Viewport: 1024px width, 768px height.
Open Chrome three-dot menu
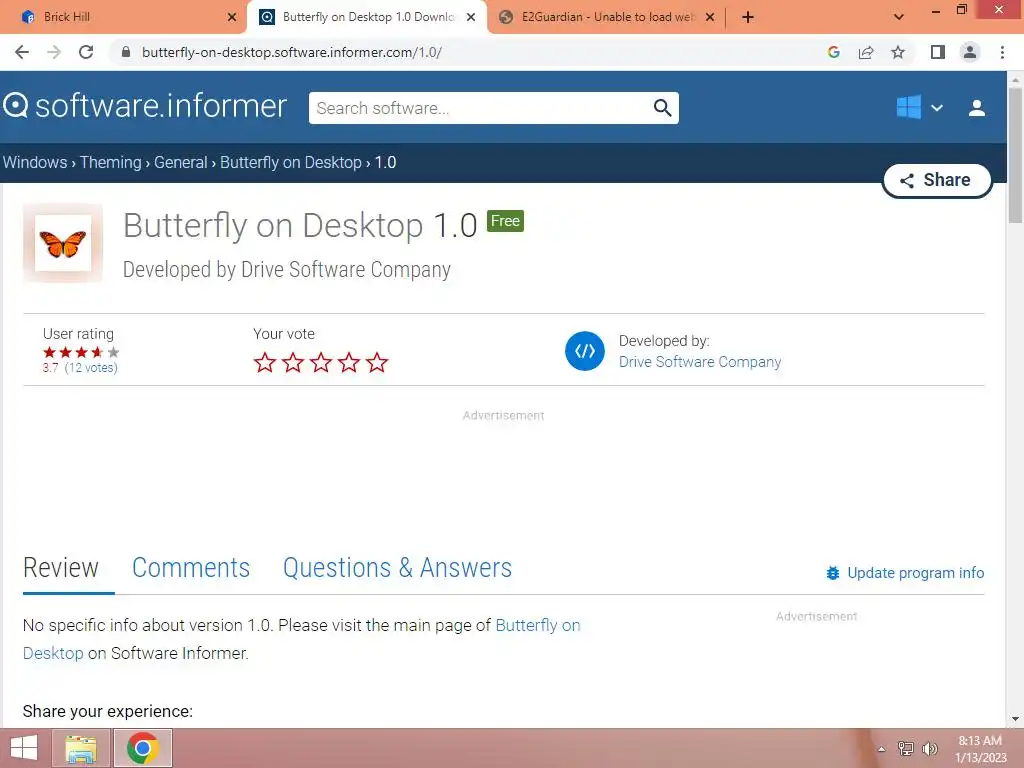coord(1002,52)
